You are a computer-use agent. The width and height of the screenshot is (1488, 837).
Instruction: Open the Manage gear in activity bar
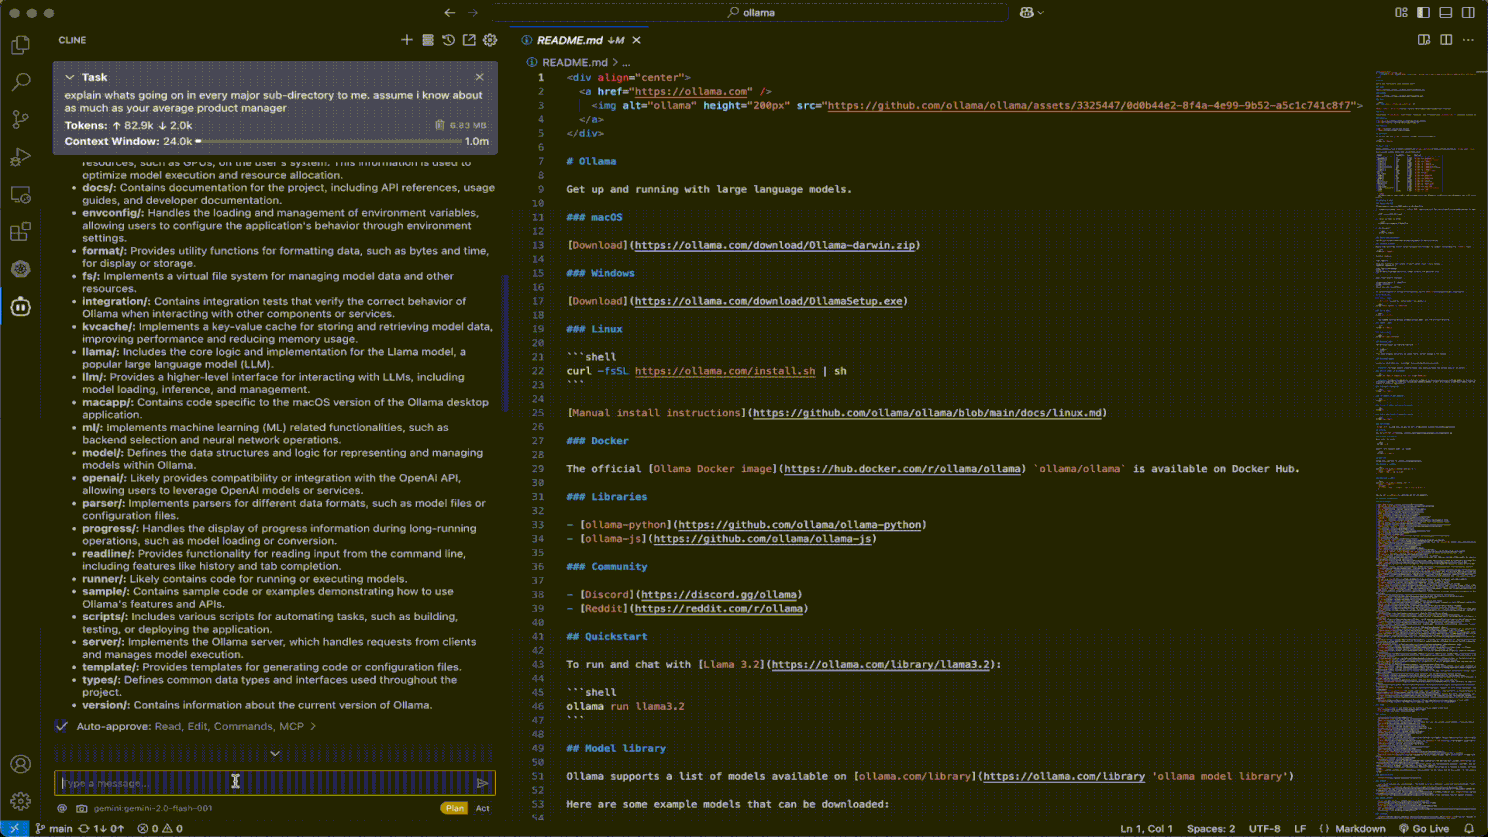tap(20, 802)
